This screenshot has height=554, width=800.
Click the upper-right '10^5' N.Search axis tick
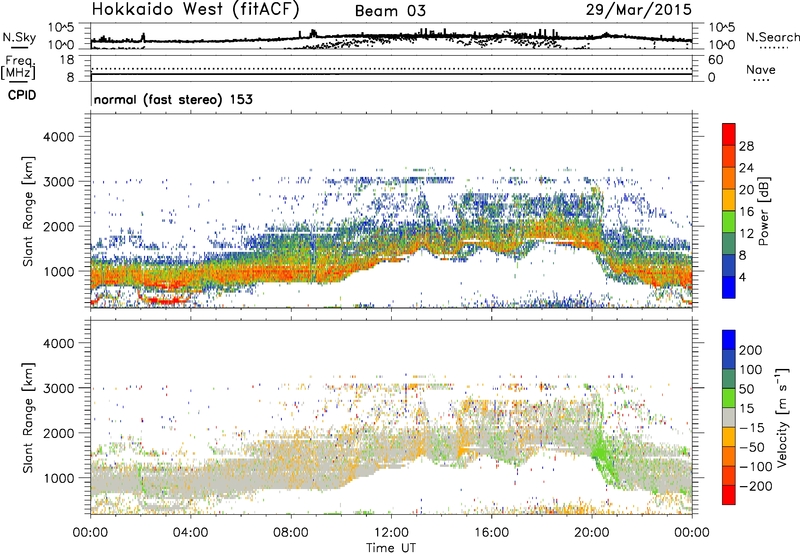(x=721, y=28)
